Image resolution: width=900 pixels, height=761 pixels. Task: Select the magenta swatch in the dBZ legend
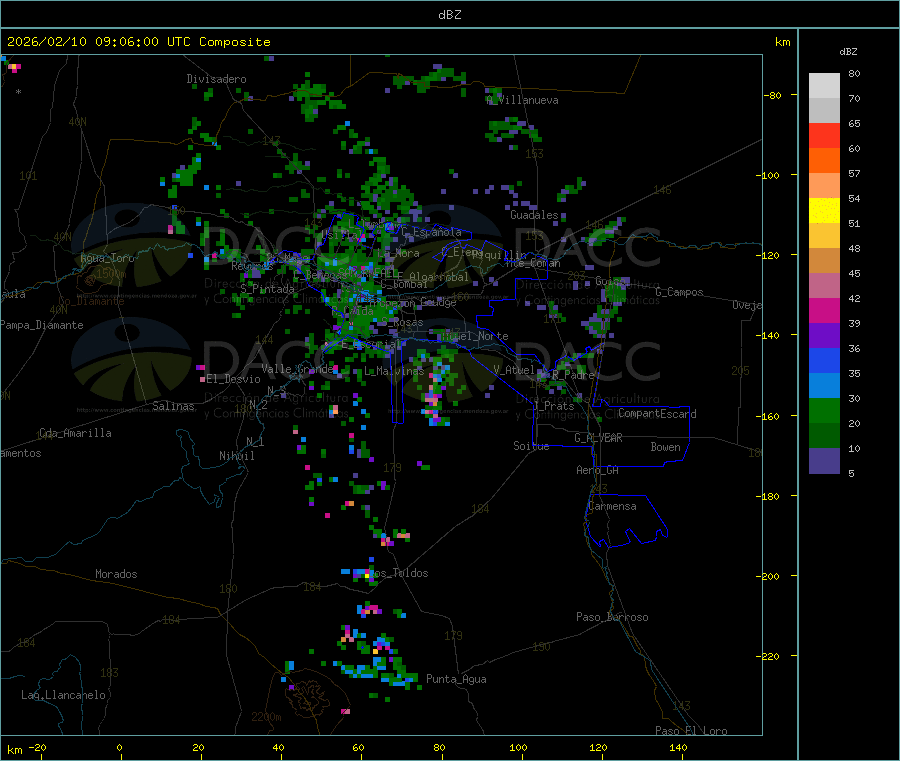point(824,310)
